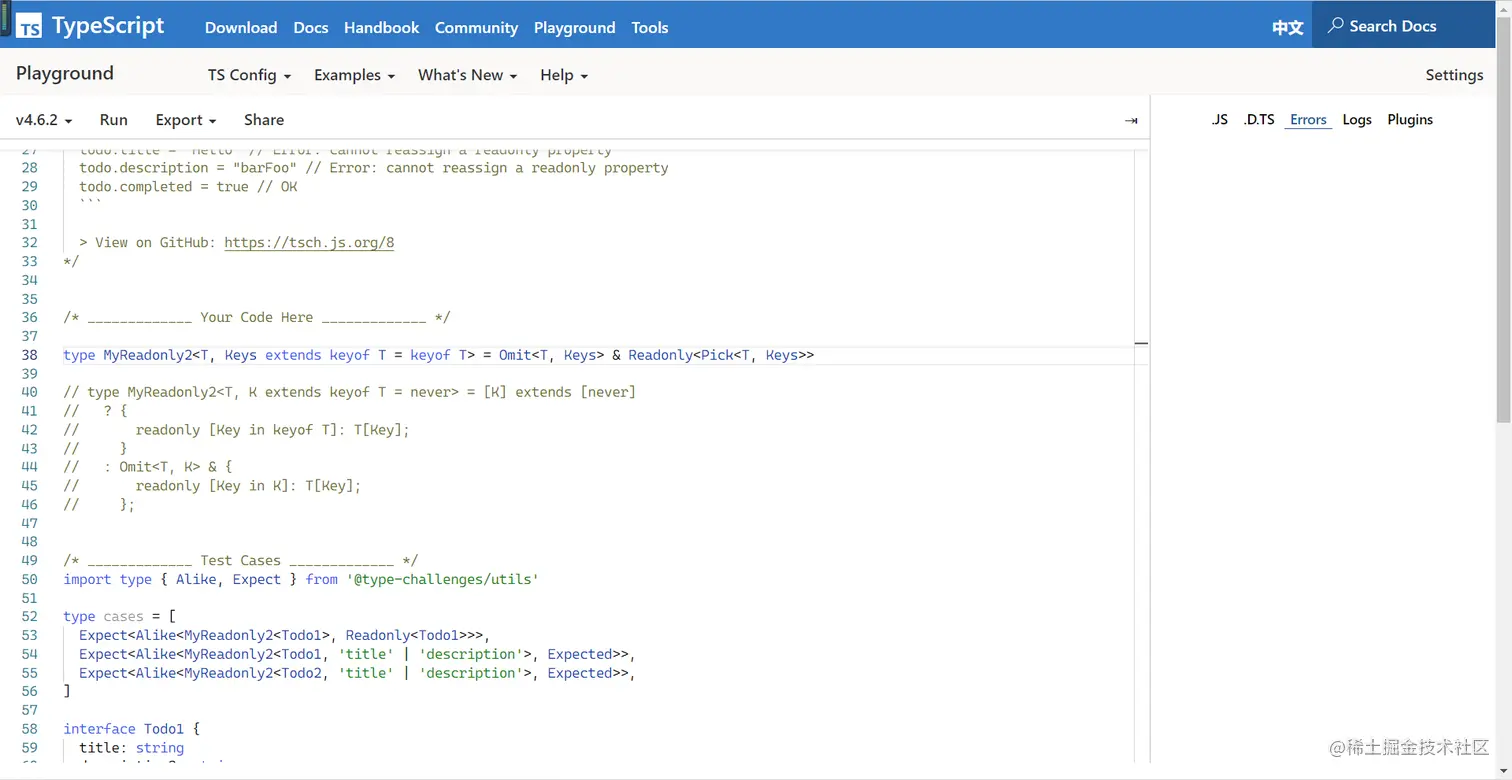Open the Export dropdown
Screen dimensions: 1512x780
pyautogui.click(x=186, y=120)
